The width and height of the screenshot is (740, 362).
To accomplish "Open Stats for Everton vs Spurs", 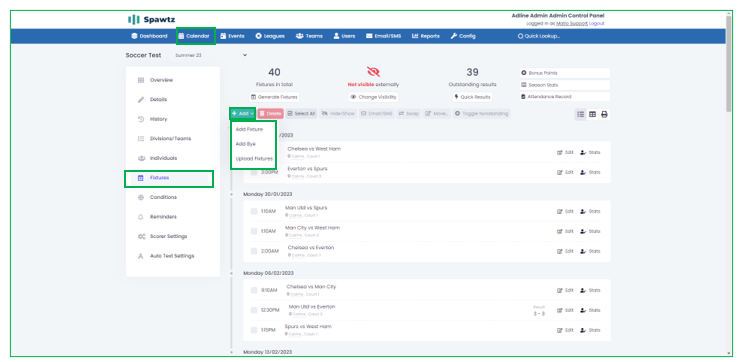I will [590, 172].
